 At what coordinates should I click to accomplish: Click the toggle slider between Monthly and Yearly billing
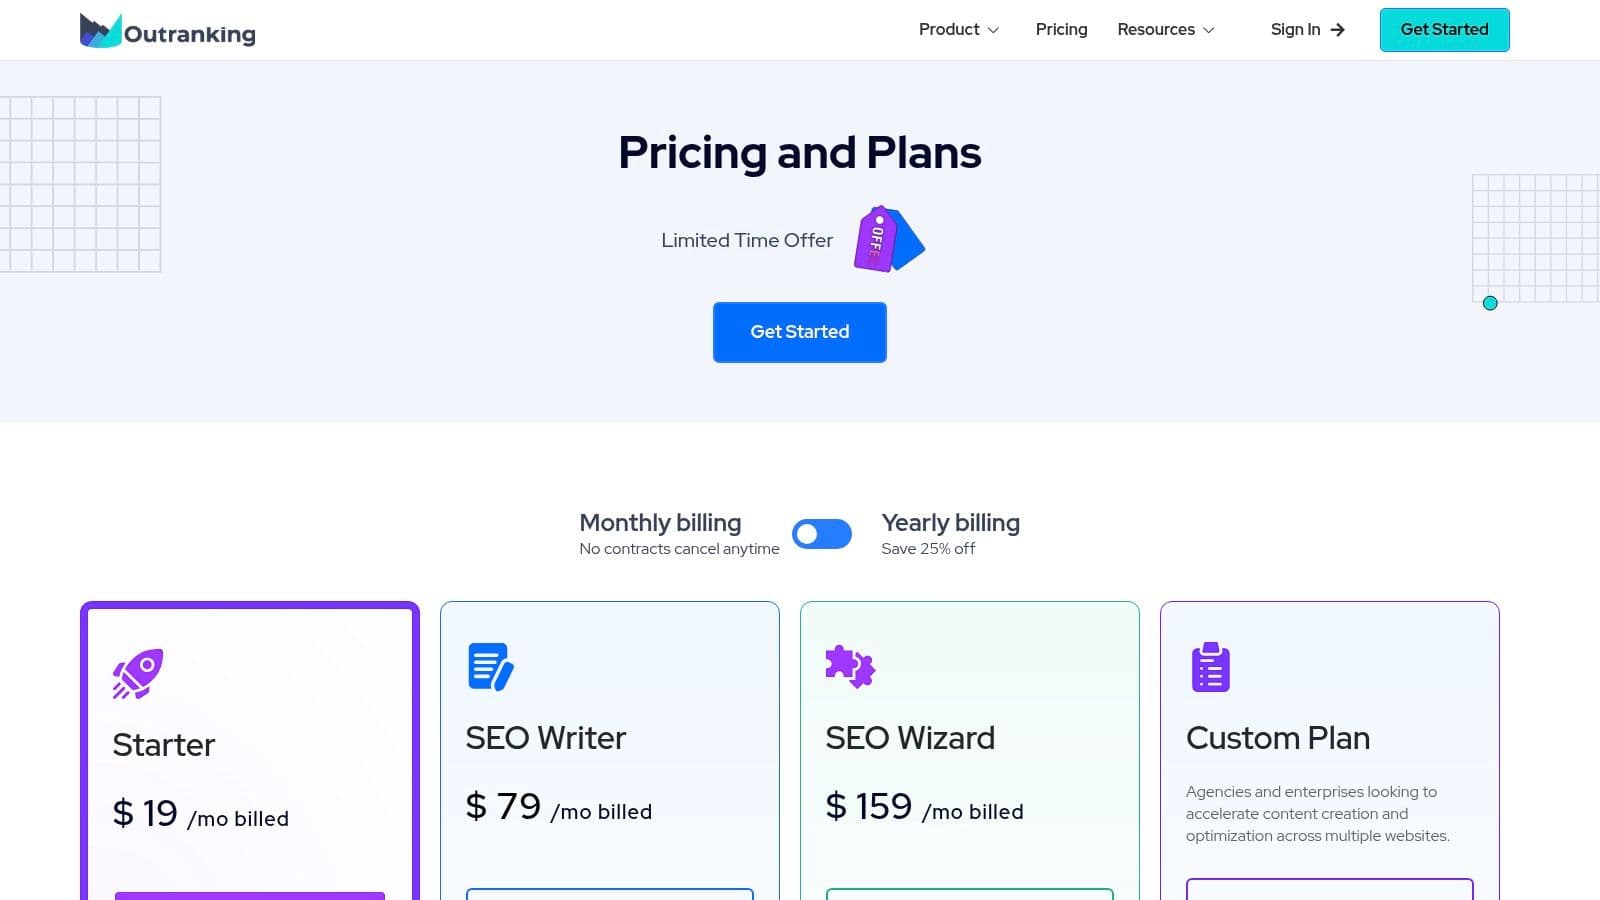[x=822, y=534]
